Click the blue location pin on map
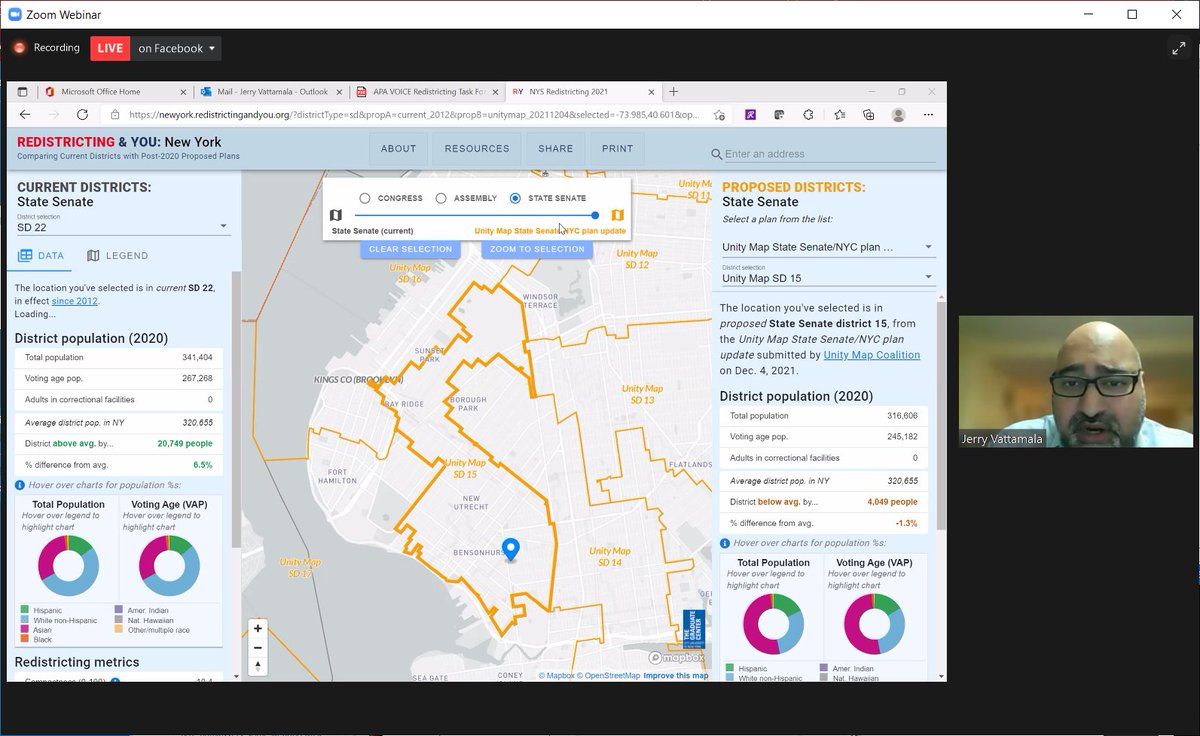Screen dimensions: 1200x736 [510, 549]
